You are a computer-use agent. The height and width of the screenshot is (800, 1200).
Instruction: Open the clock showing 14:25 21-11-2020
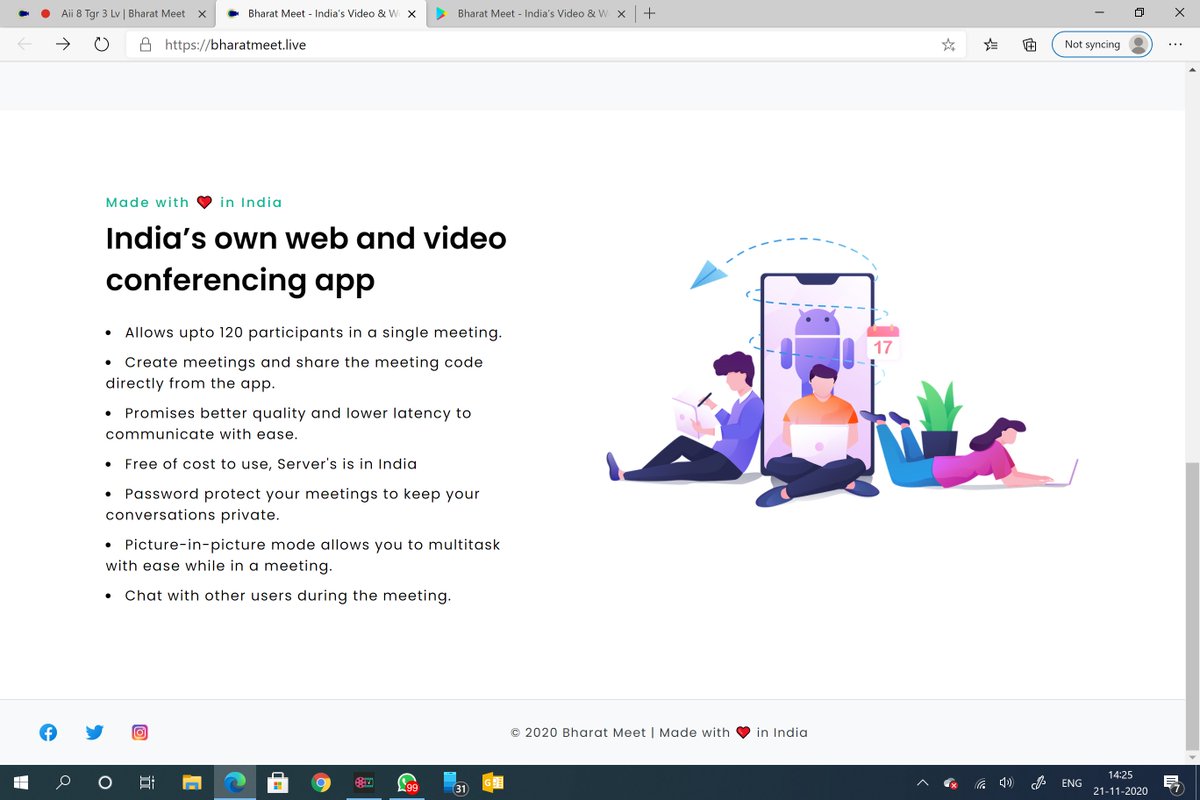[1120, 783]
